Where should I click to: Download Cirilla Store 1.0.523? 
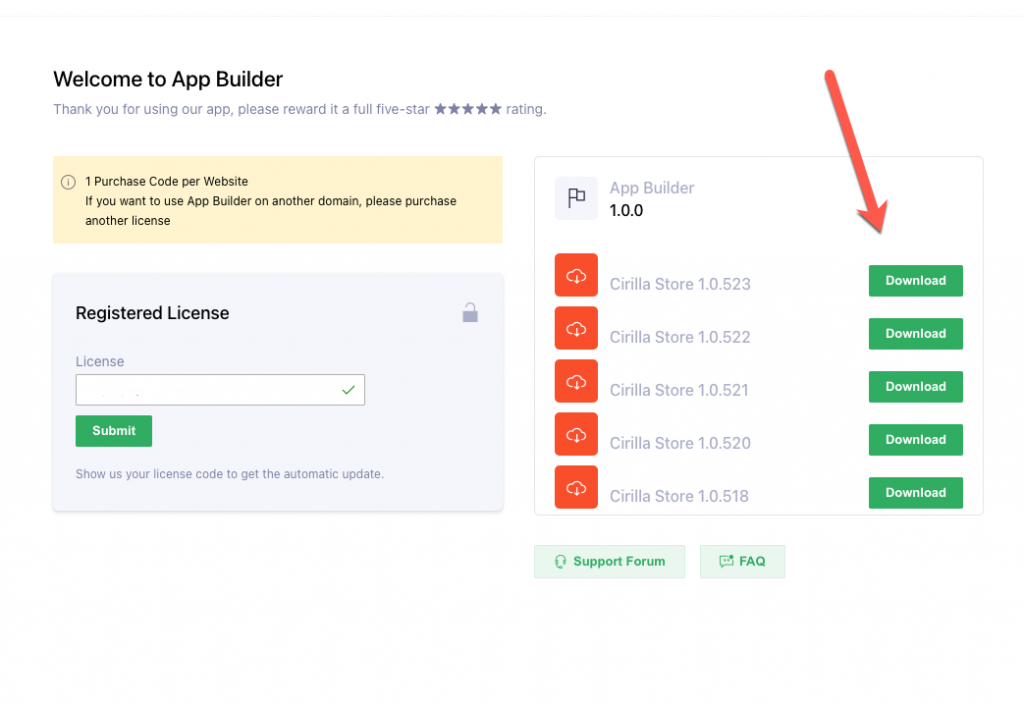(916, 281)
